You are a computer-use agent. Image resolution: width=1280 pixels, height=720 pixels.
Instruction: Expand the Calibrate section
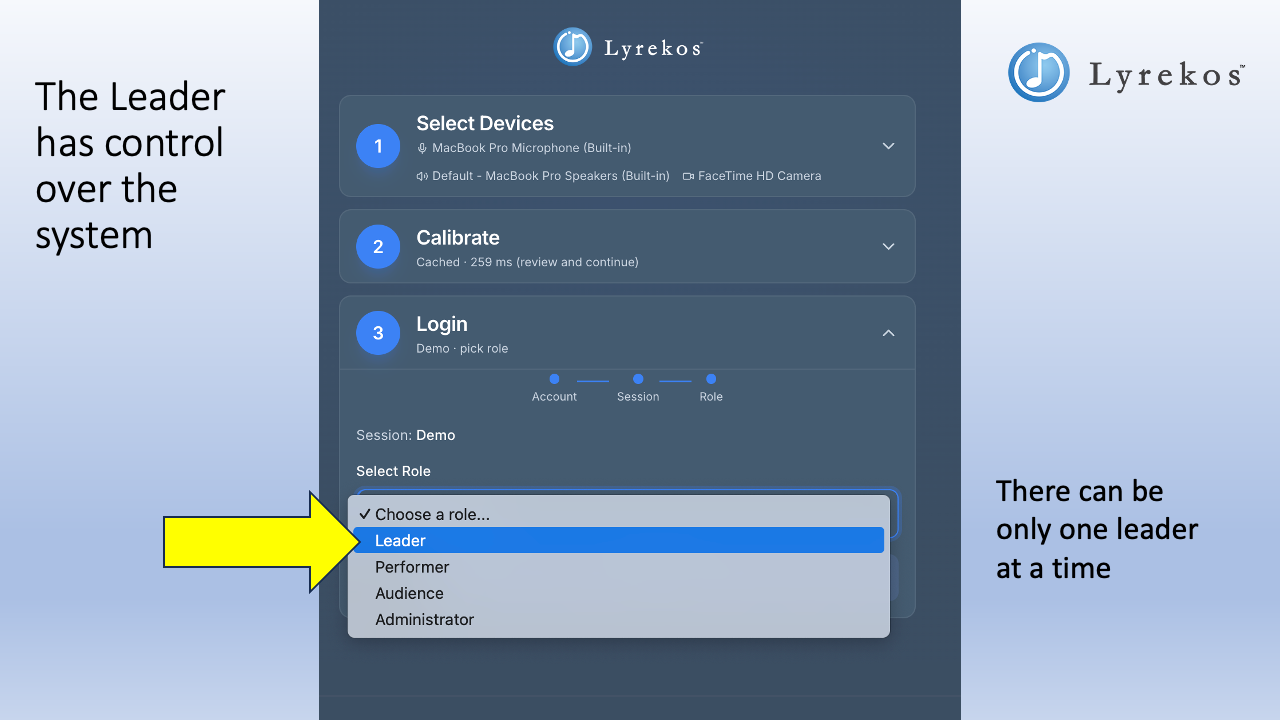[888, 246]
